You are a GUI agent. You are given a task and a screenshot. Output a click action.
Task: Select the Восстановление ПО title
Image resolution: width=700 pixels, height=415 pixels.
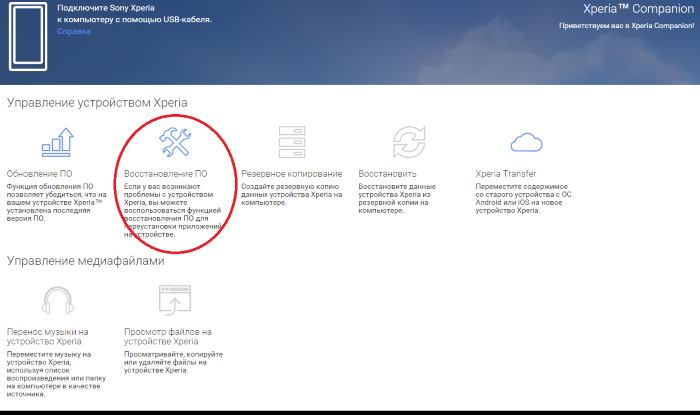[166, 174]
